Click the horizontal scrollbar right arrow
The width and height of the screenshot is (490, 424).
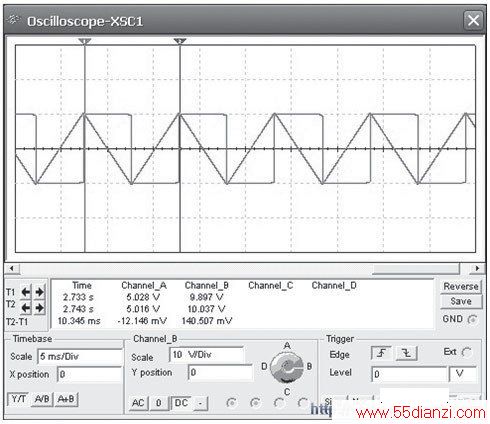point(477,268)
